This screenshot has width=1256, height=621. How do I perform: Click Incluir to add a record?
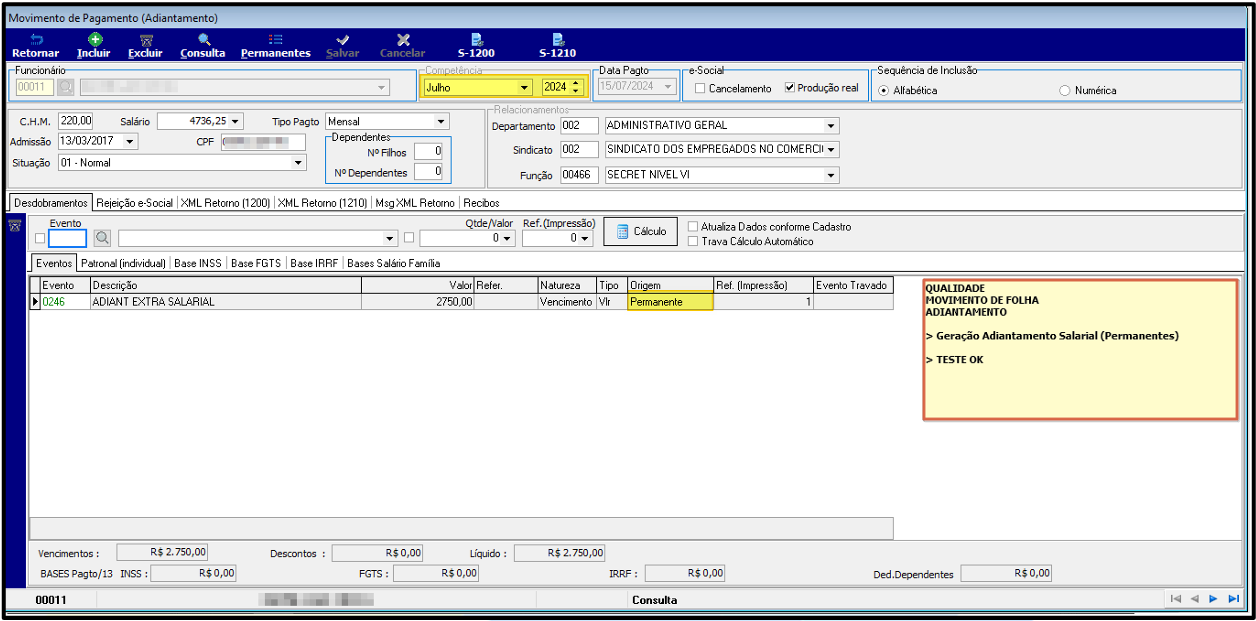click(x=94, y=46)
